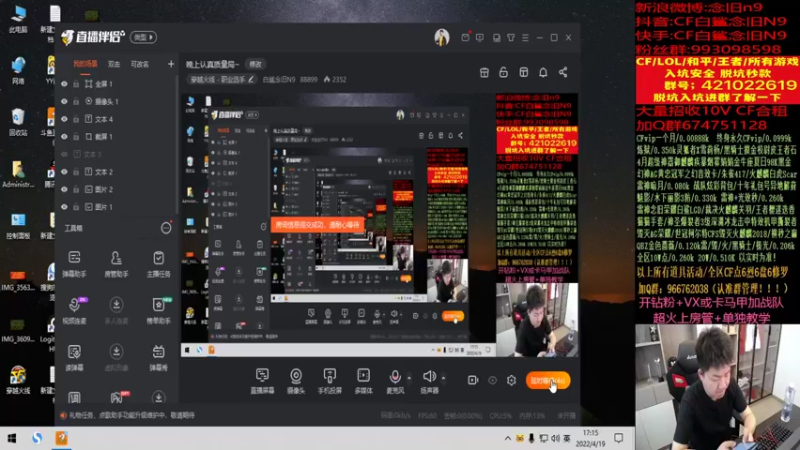Open the mail icon in title bar

click(465, 38)
